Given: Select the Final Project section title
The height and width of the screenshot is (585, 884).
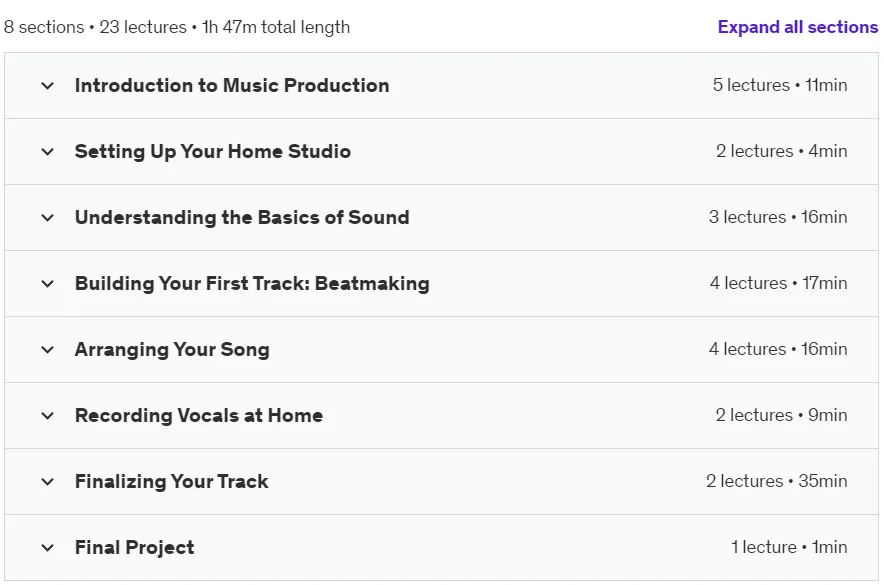Looking at the screenshot, I should (x=134, y=548).
